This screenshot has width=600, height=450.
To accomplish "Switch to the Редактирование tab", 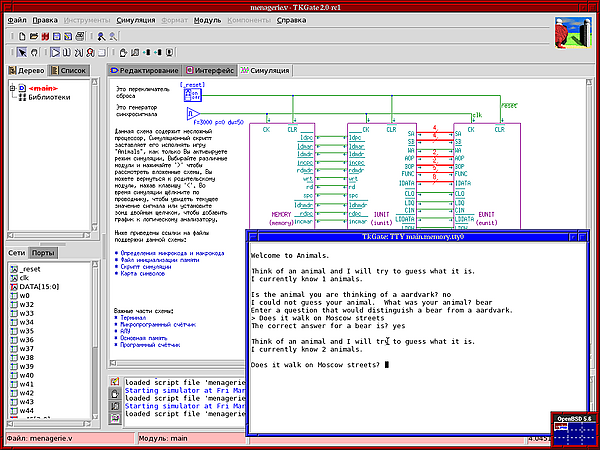I will click(x=143, y=71).
